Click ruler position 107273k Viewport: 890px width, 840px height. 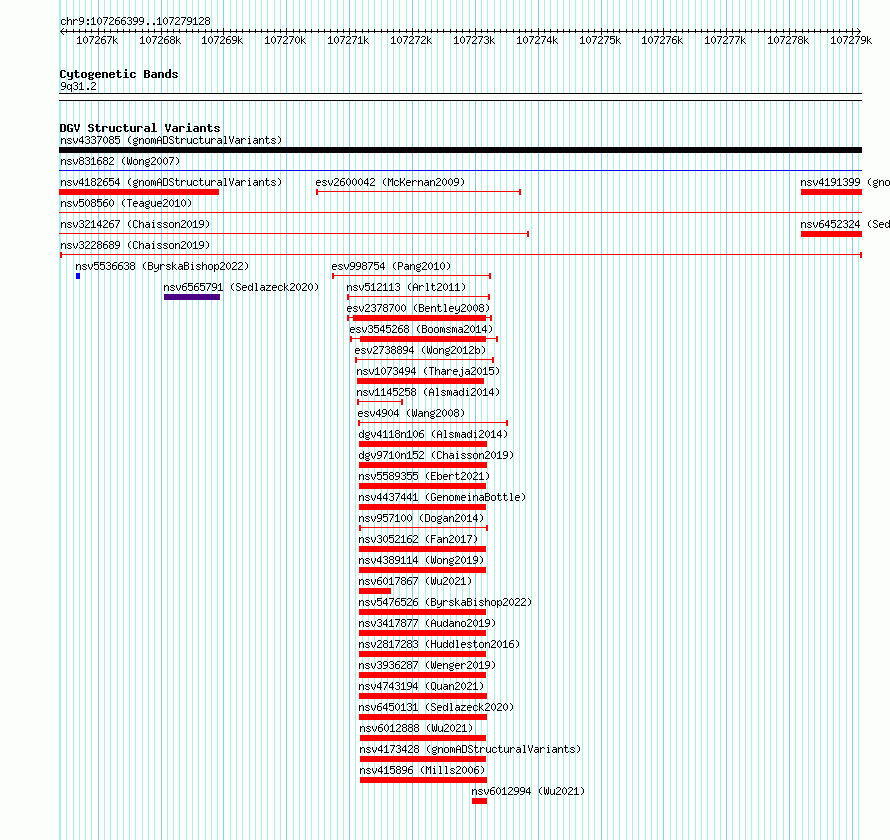474,40
